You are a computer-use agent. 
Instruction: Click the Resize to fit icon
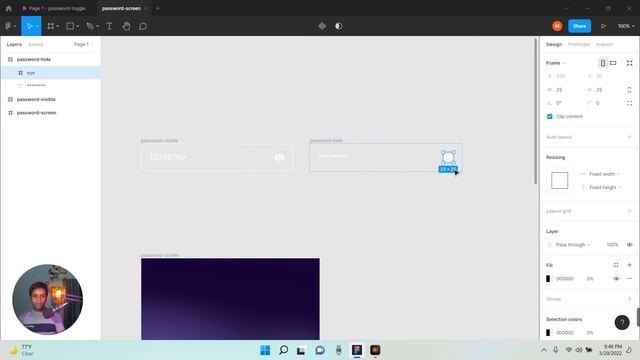[629, 63]
